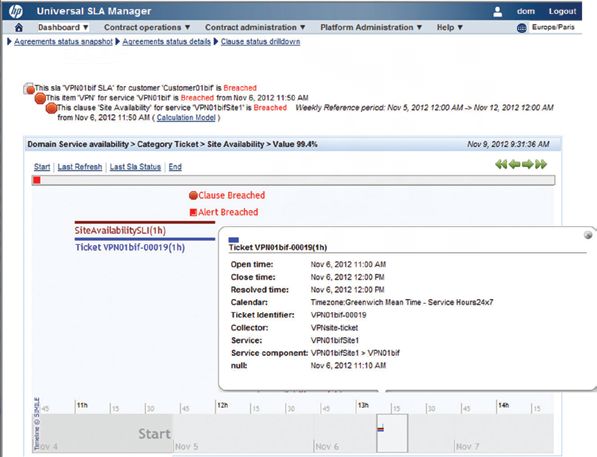This screenshot has height=457, width=597.
Task: Click the 14h mark on the timeline
Action: coord(503,405)
